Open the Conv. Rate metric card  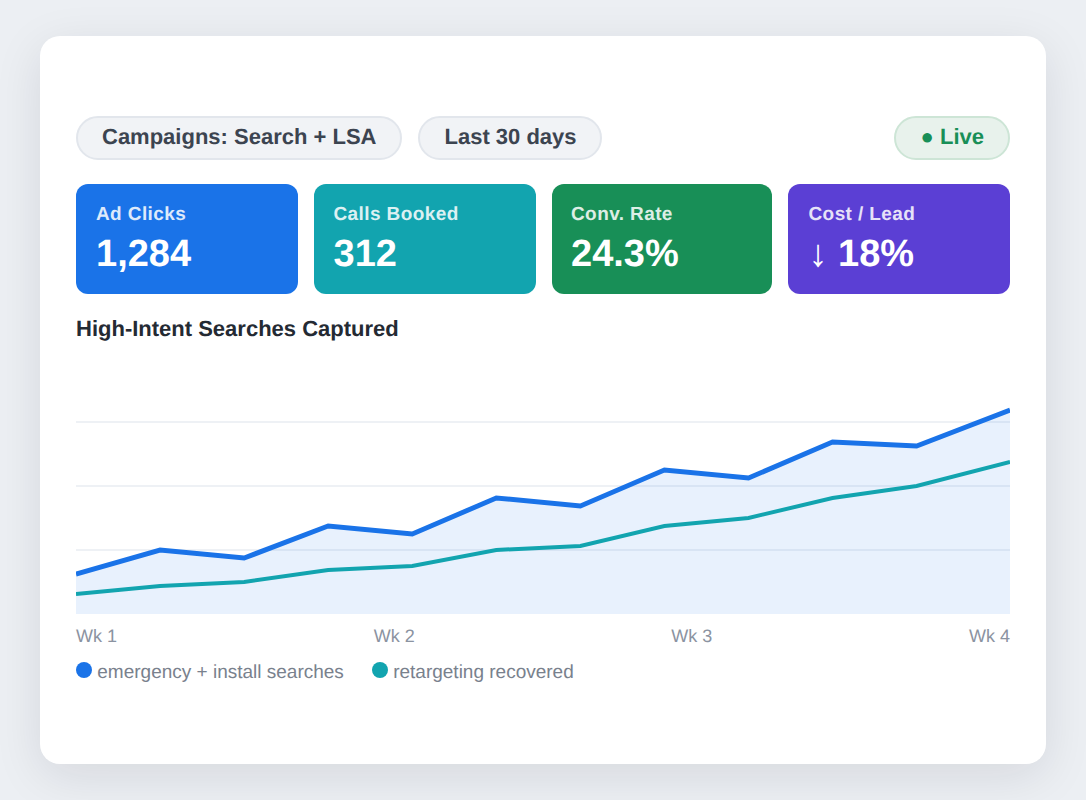661,238
